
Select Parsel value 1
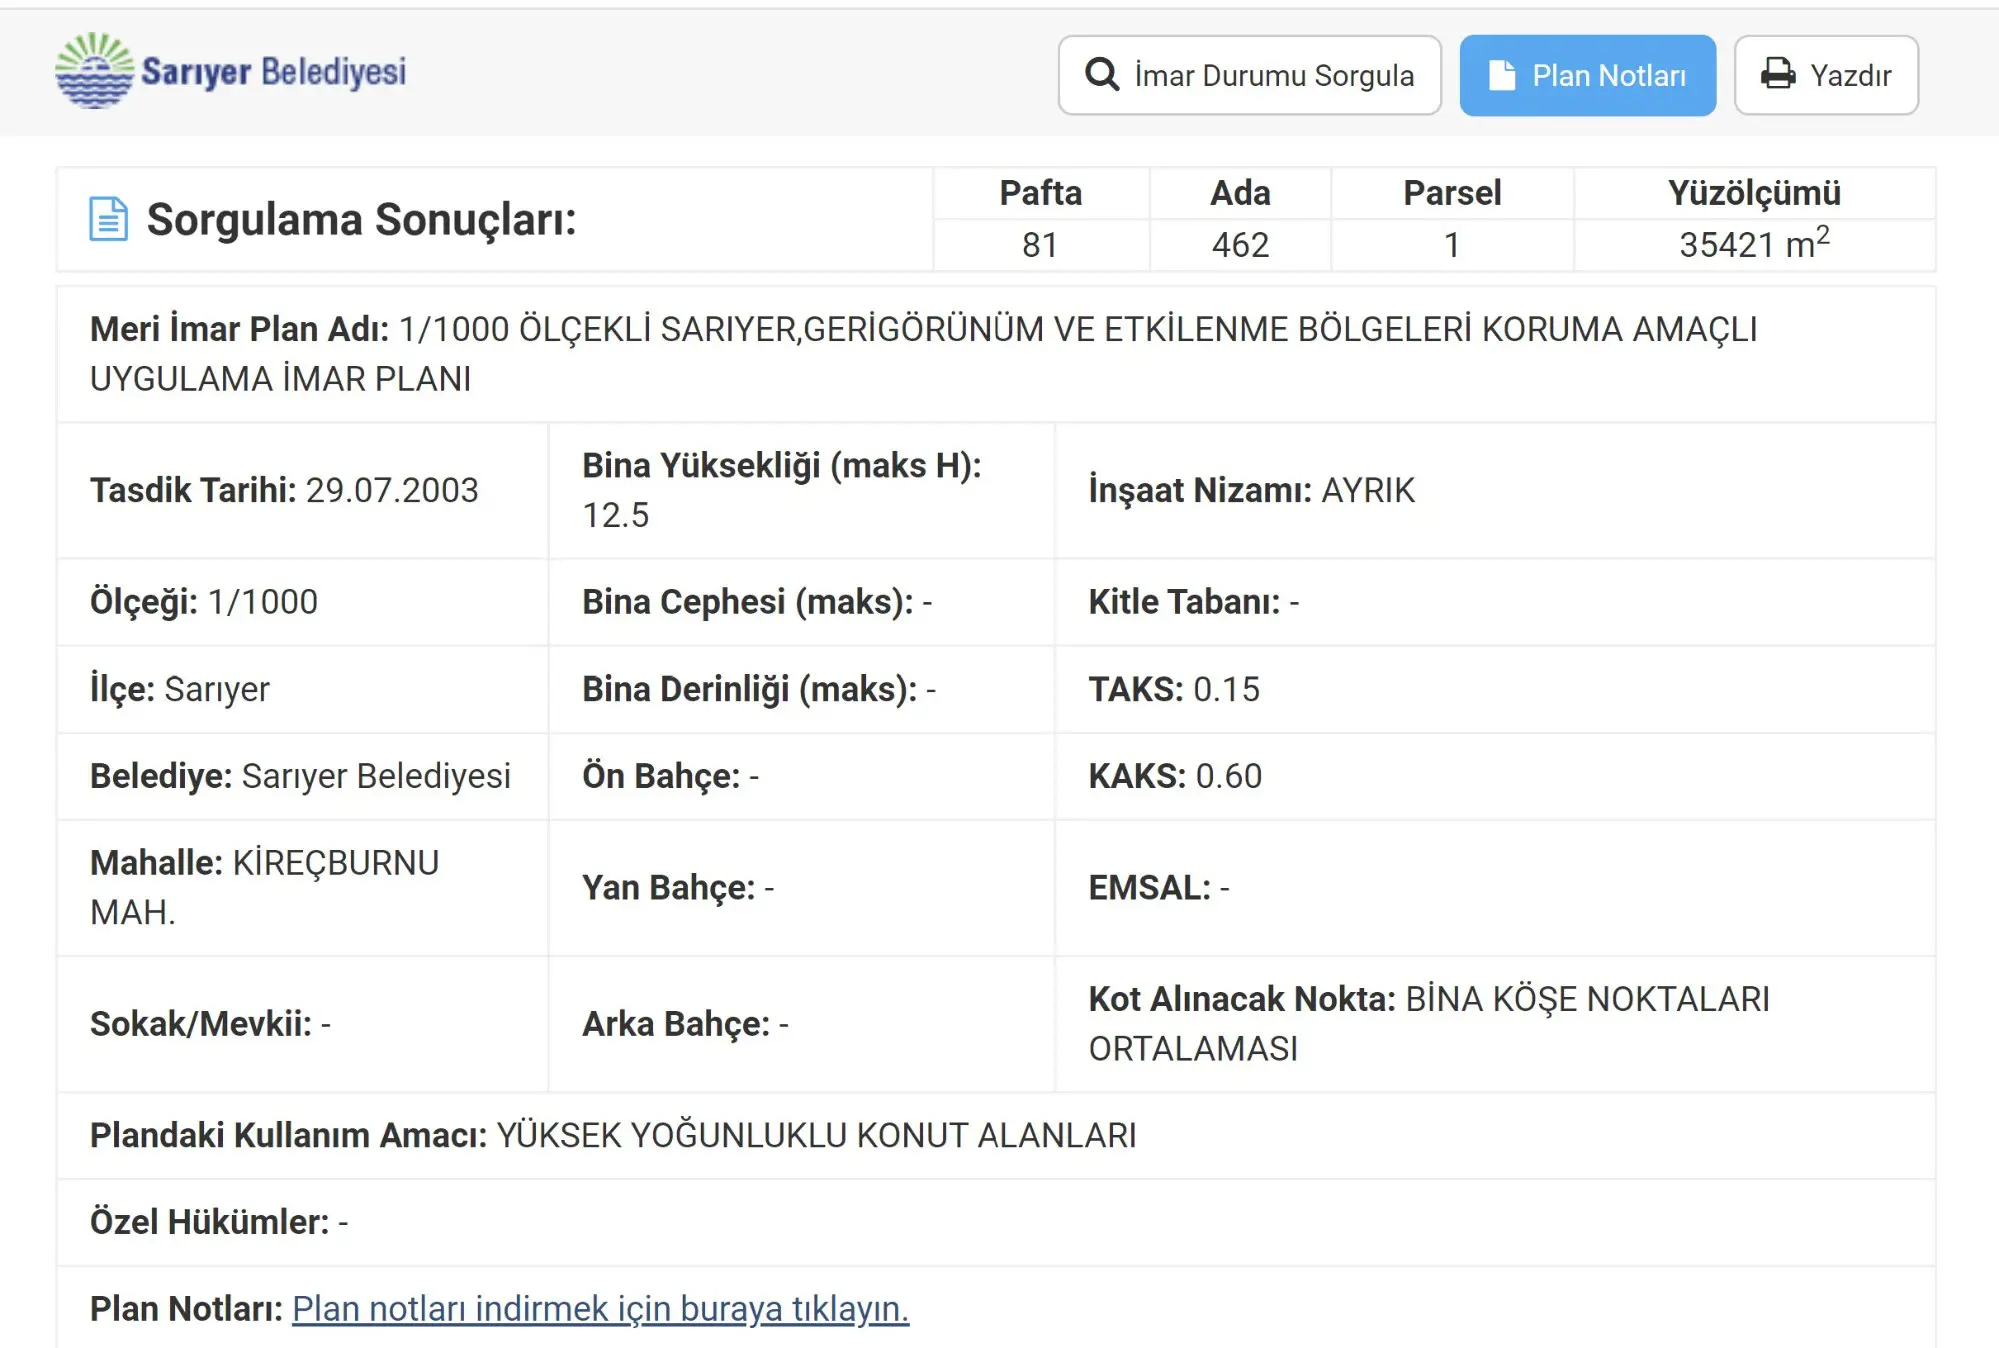pos(1452,245)
